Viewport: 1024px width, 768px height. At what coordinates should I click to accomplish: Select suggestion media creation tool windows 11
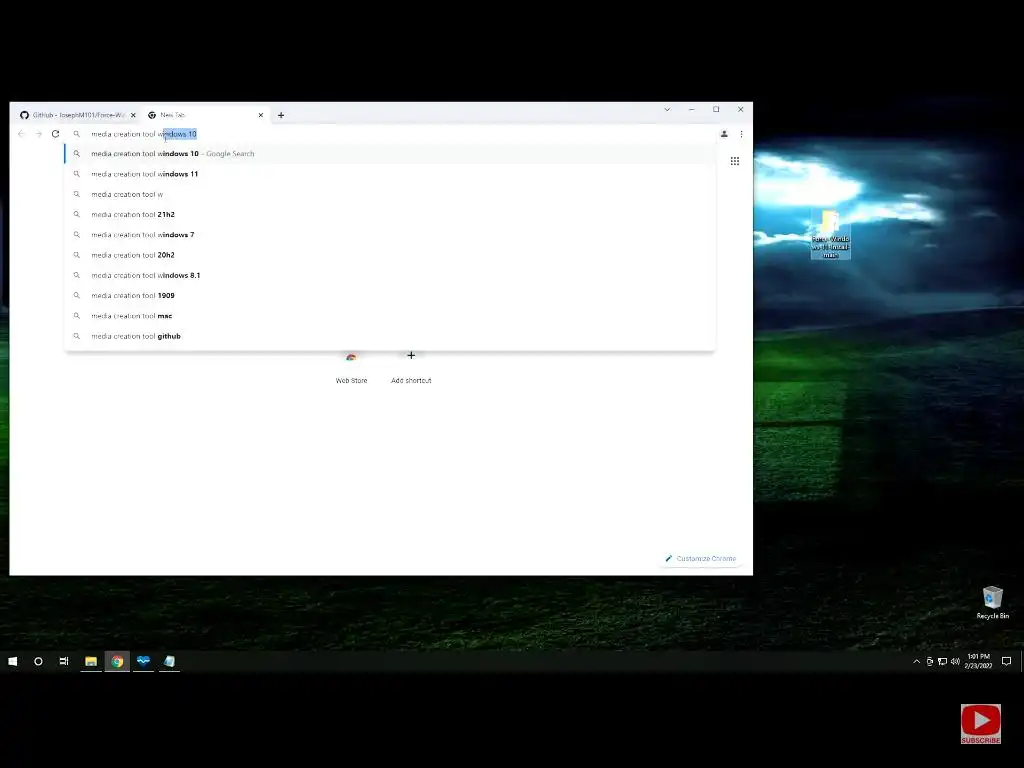point(390,174)
